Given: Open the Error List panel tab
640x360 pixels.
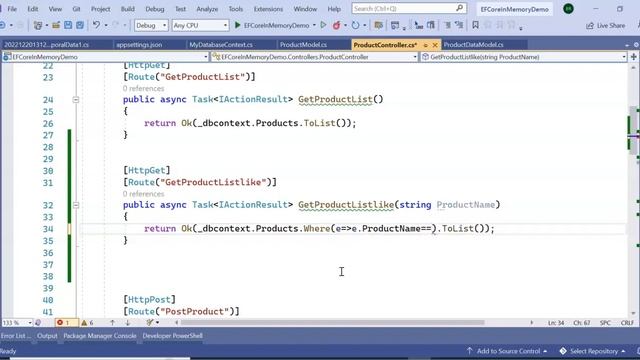Looking at the screenshot, I should (15, 336).
